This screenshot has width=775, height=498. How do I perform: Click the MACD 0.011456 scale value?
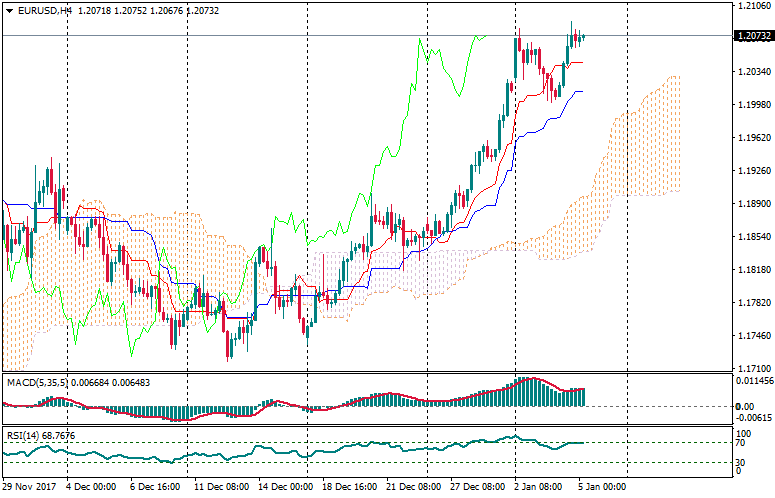tap(753, 382)
